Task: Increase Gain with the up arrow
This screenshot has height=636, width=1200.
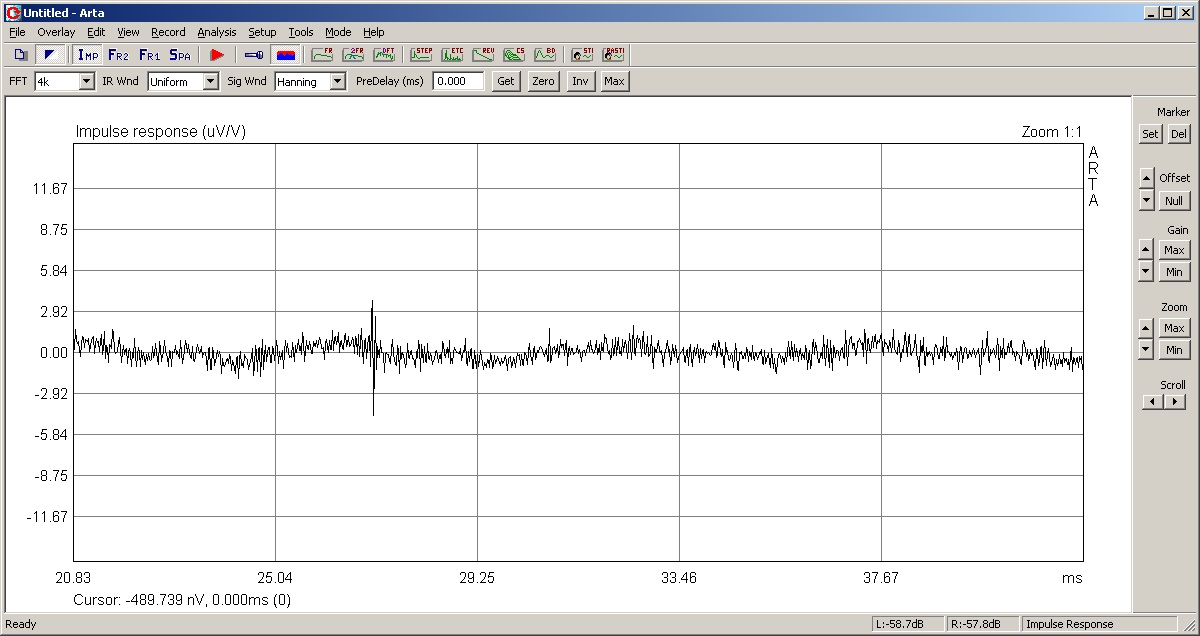Action: tap(1146, 249)
